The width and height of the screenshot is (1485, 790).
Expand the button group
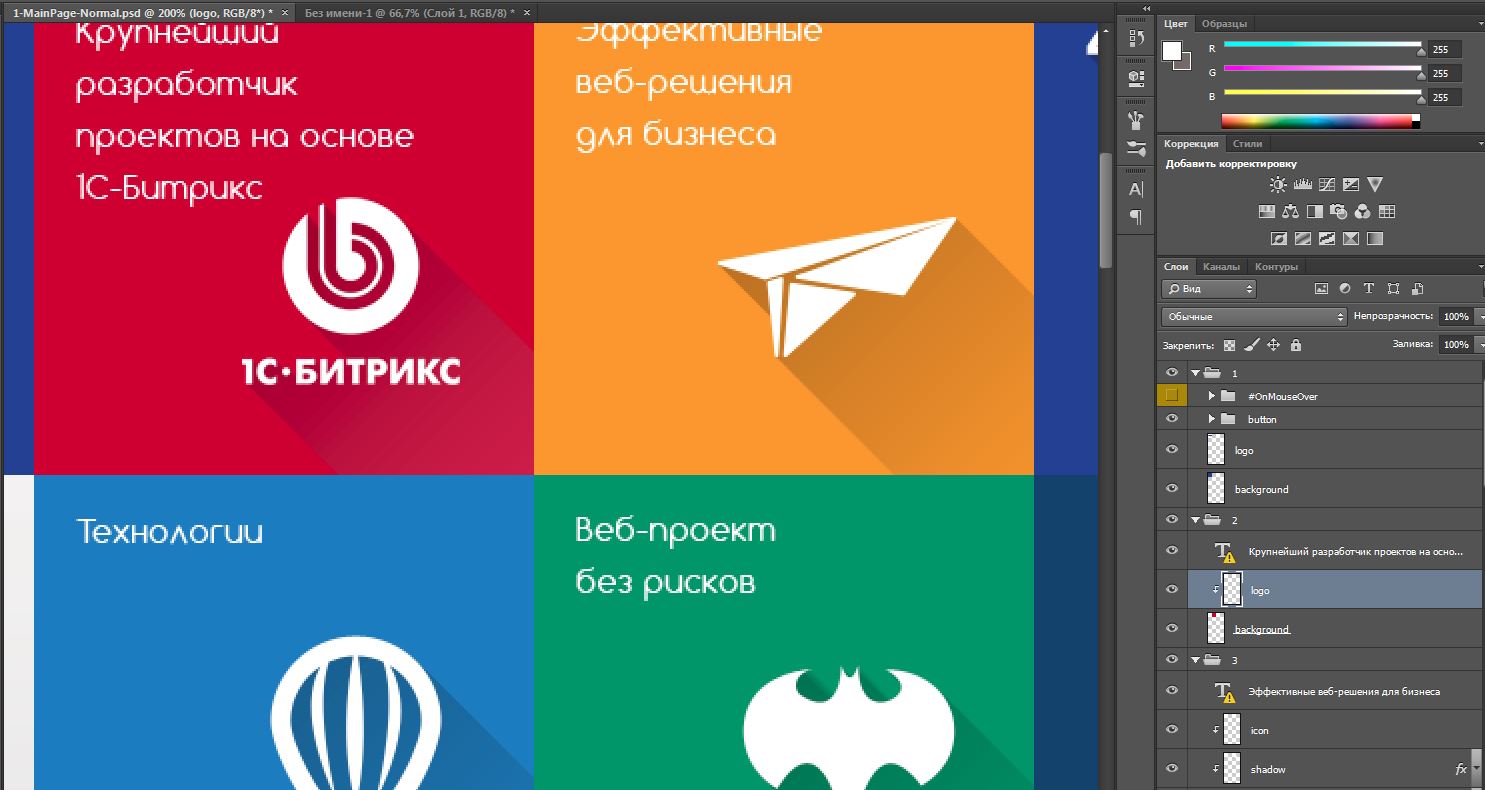coord(1212,419)
